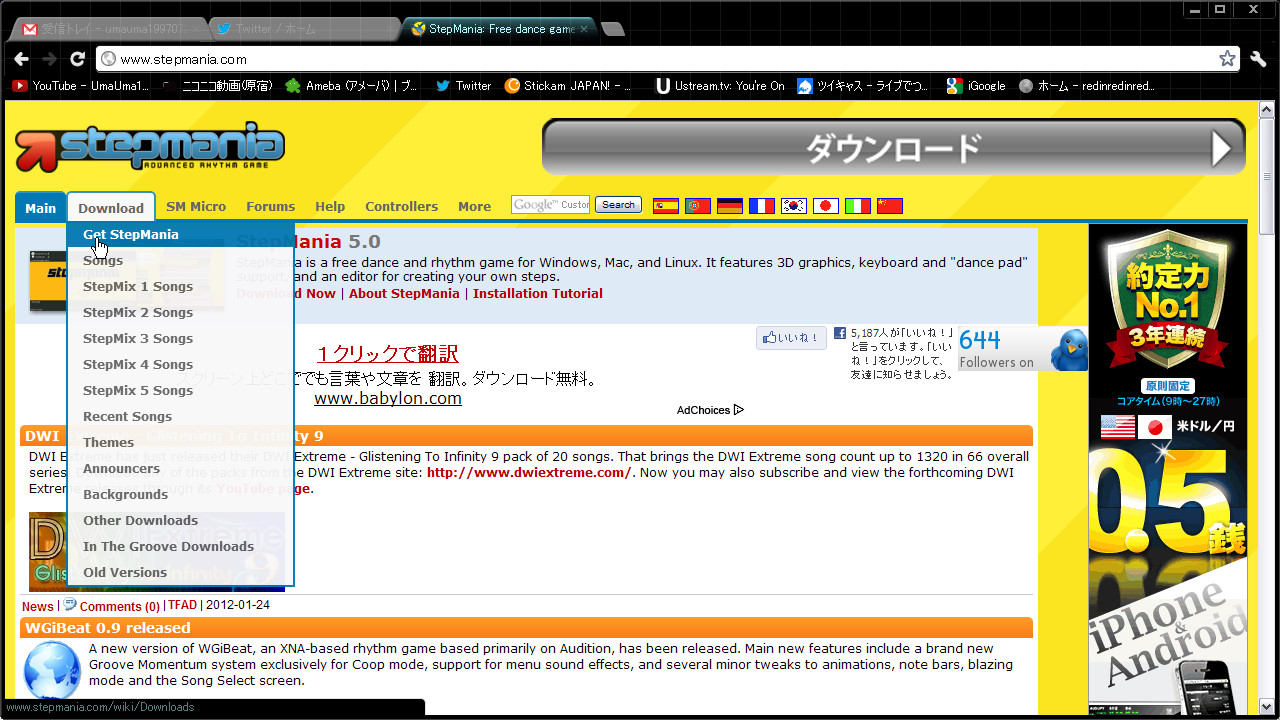Choose Get StepMania from dropdown
The height and width of the screenshot is (720, 1280).
tap(181, 234)
